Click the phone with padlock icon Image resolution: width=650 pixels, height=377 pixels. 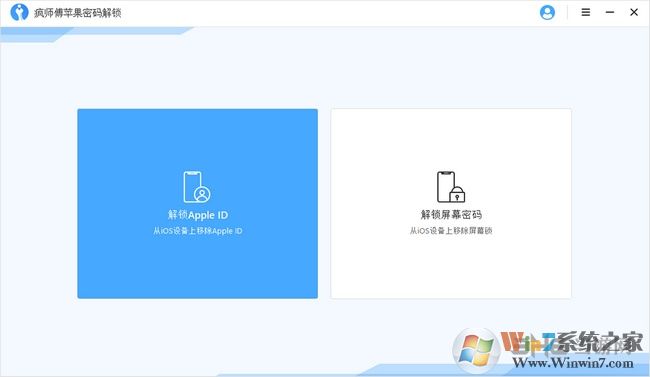(x=451, y=187)
